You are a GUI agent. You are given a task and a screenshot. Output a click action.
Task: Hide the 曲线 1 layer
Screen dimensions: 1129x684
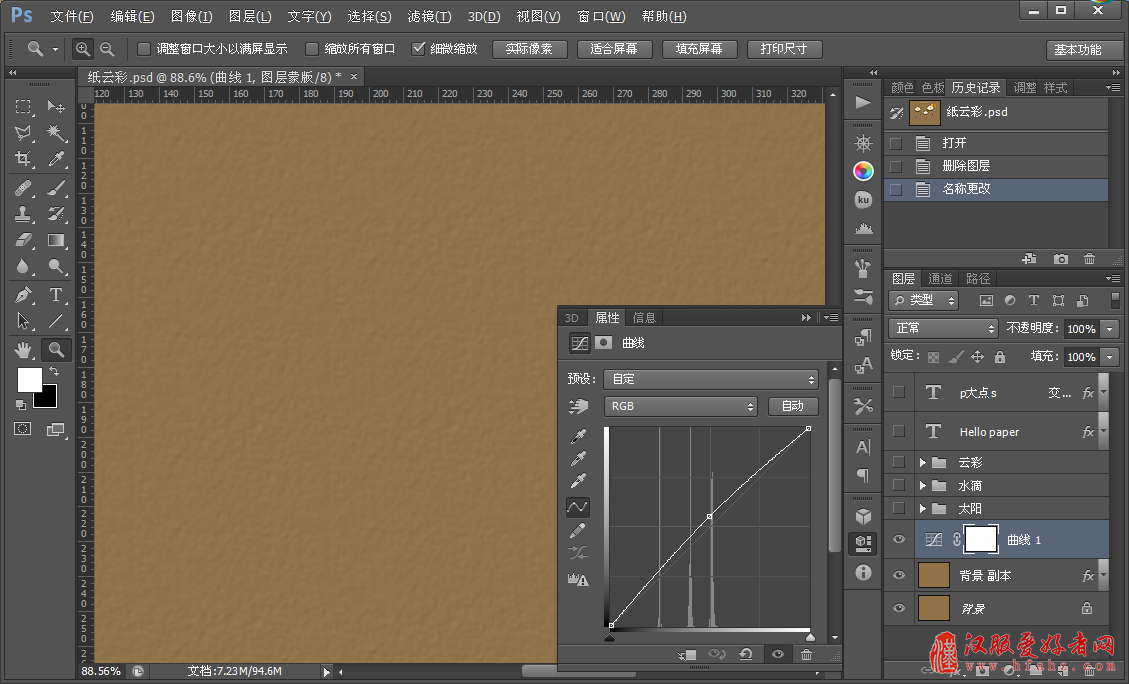[x=899, y=539]
